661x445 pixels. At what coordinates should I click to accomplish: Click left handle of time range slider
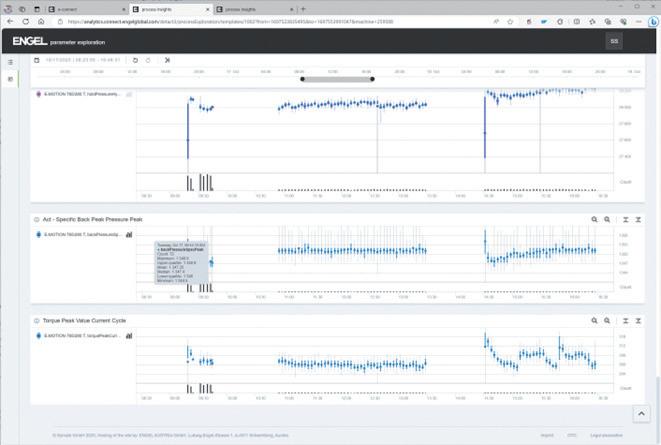coord(302,79)
